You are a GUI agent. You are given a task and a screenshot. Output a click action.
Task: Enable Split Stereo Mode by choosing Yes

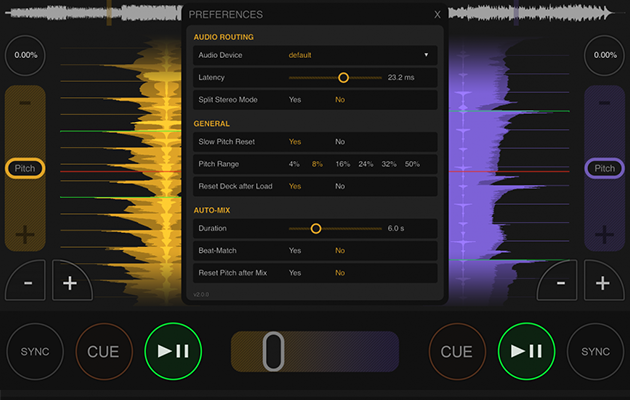click(x=295, y=100)
